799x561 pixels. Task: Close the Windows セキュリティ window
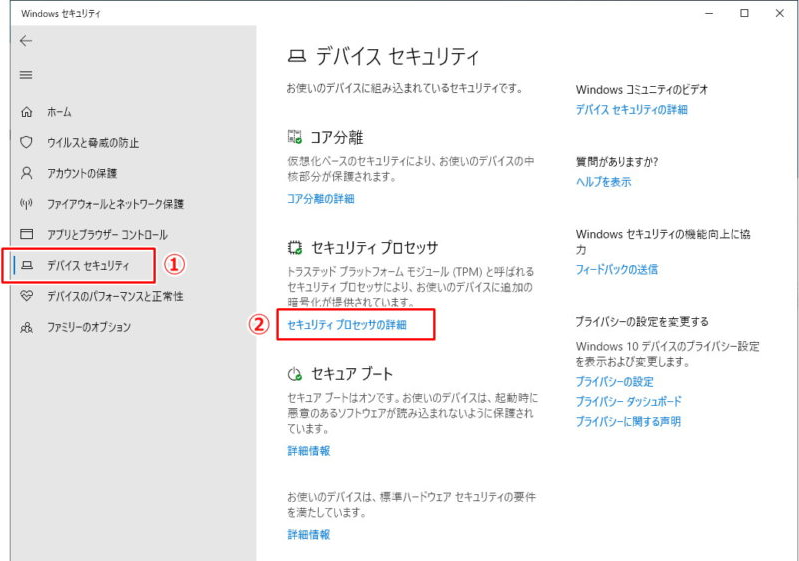(x=780, y=13)
